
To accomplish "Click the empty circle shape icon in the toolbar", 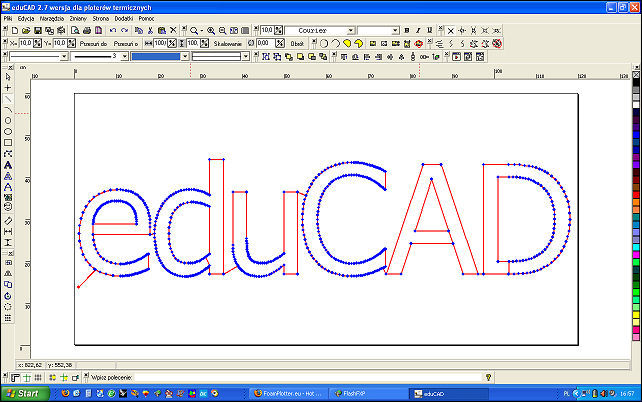I will click(324, 43).
